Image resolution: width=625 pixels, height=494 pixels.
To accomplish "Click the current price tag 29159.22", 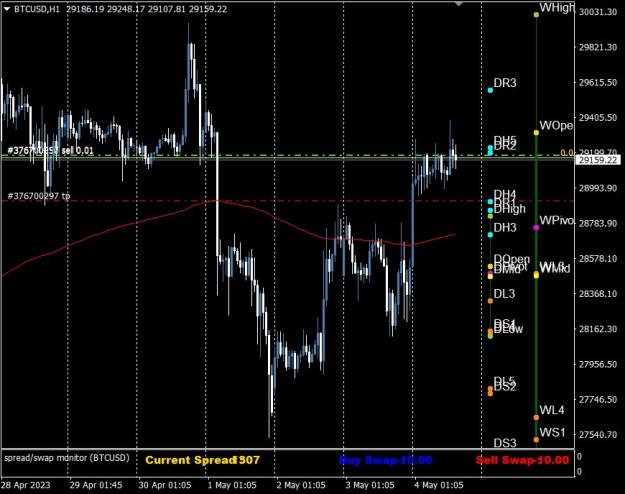I will pos(598,160).
